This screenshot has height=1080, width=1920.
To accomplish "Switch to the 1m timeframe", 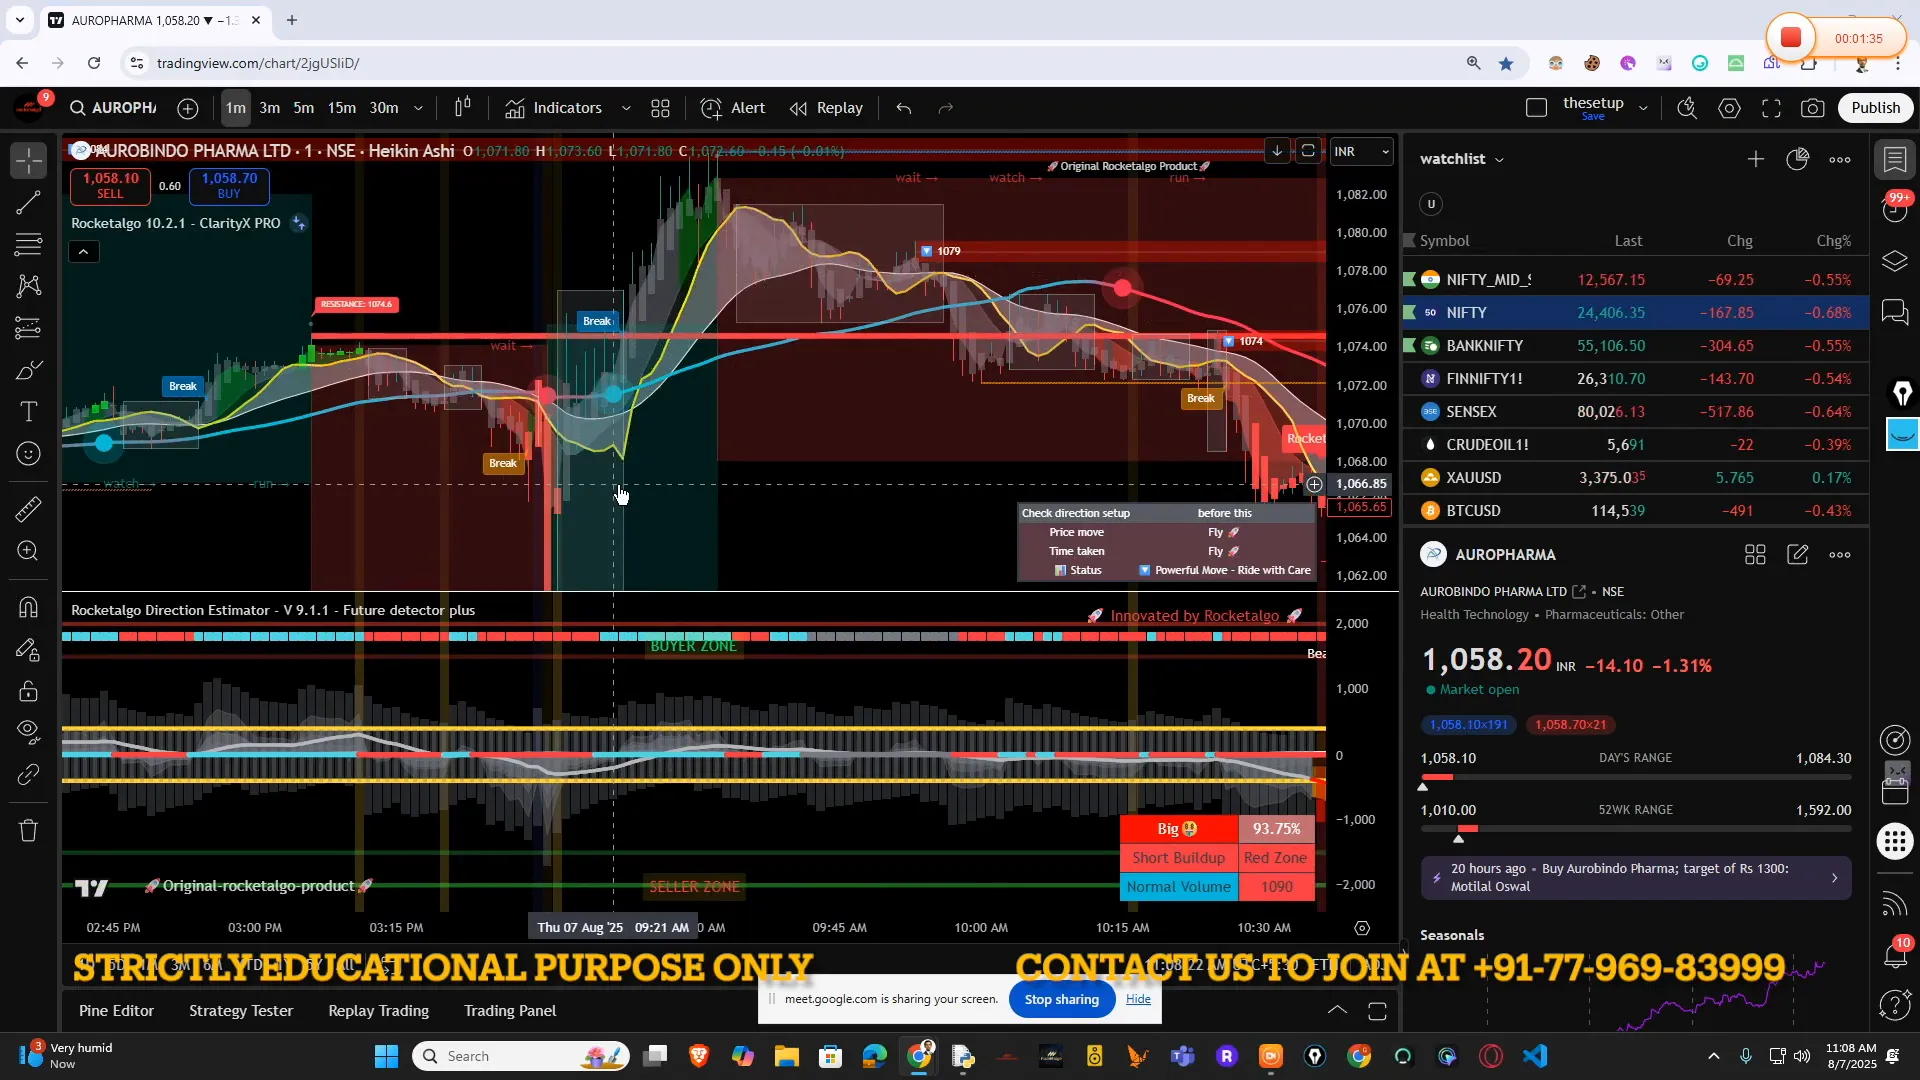I will point(235,108).
